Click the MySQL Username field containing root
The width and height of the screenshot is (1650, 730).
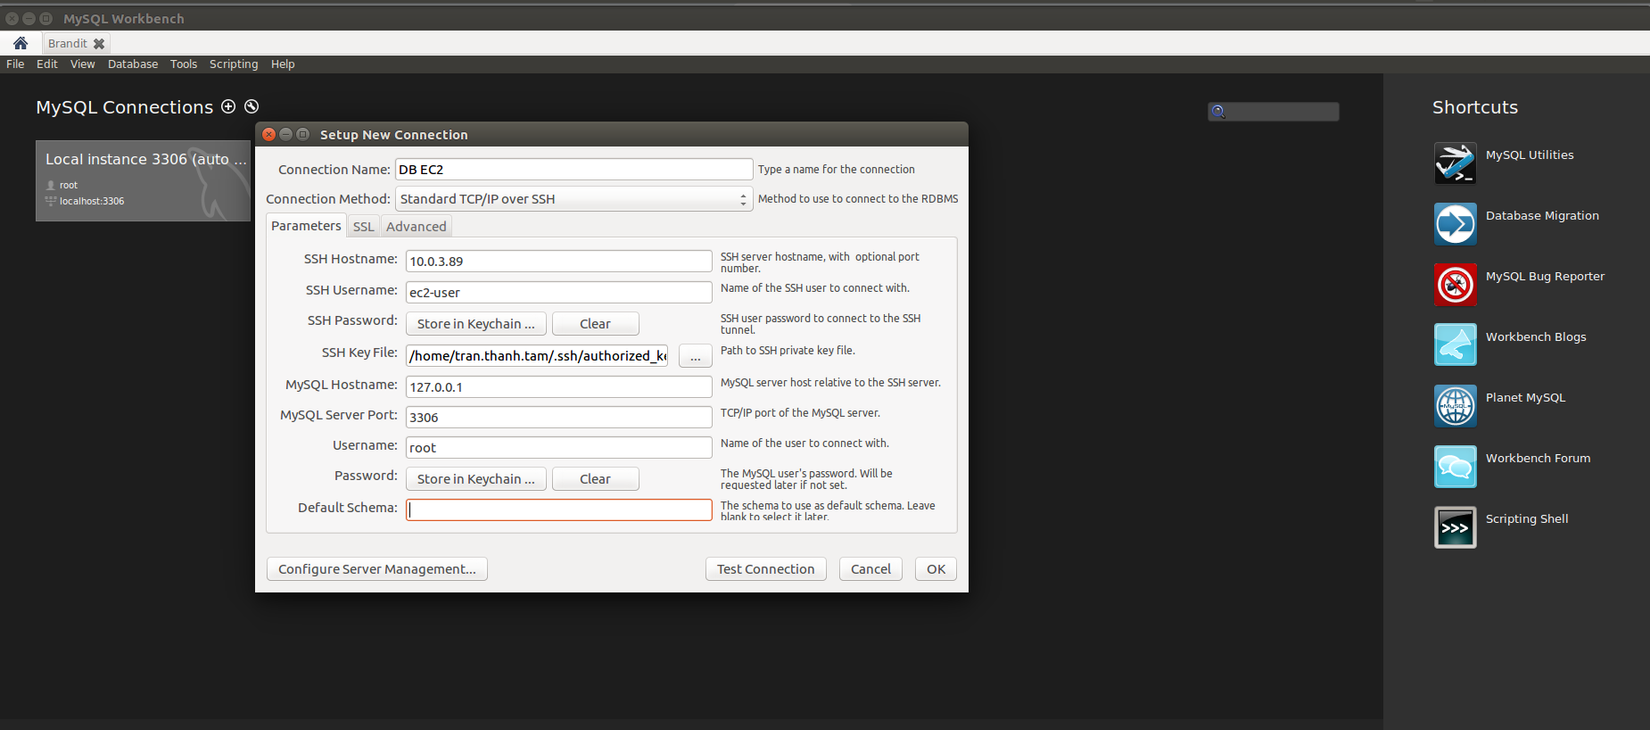tap(559, 447)
